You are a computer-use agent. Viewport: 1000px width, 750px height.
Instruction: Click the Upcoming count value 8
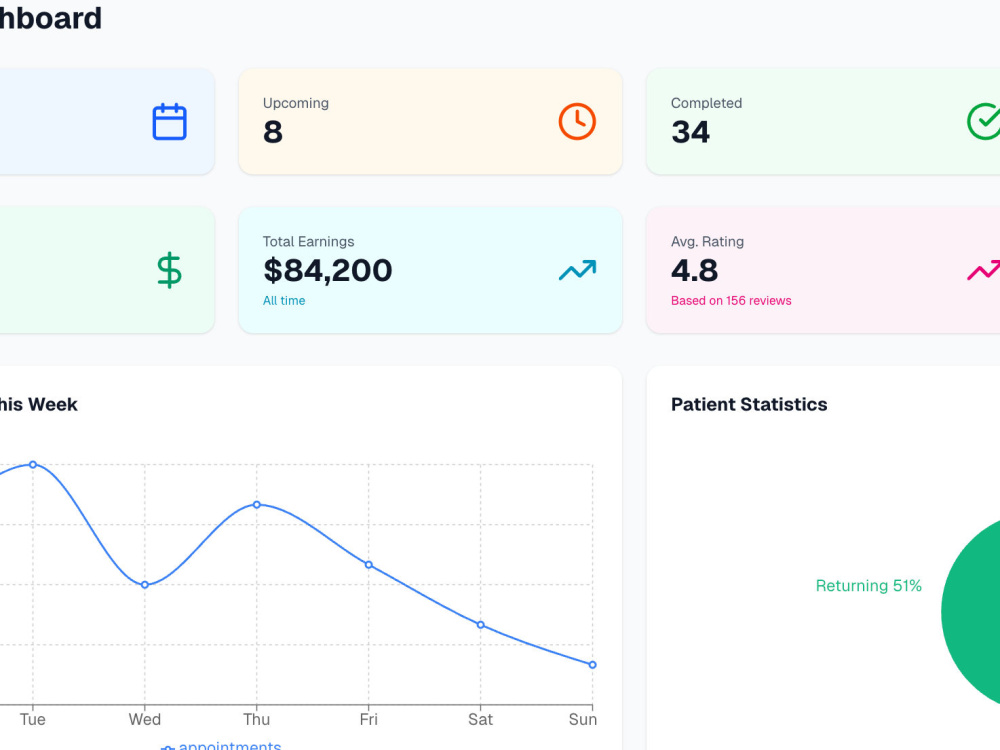[273, 132]
